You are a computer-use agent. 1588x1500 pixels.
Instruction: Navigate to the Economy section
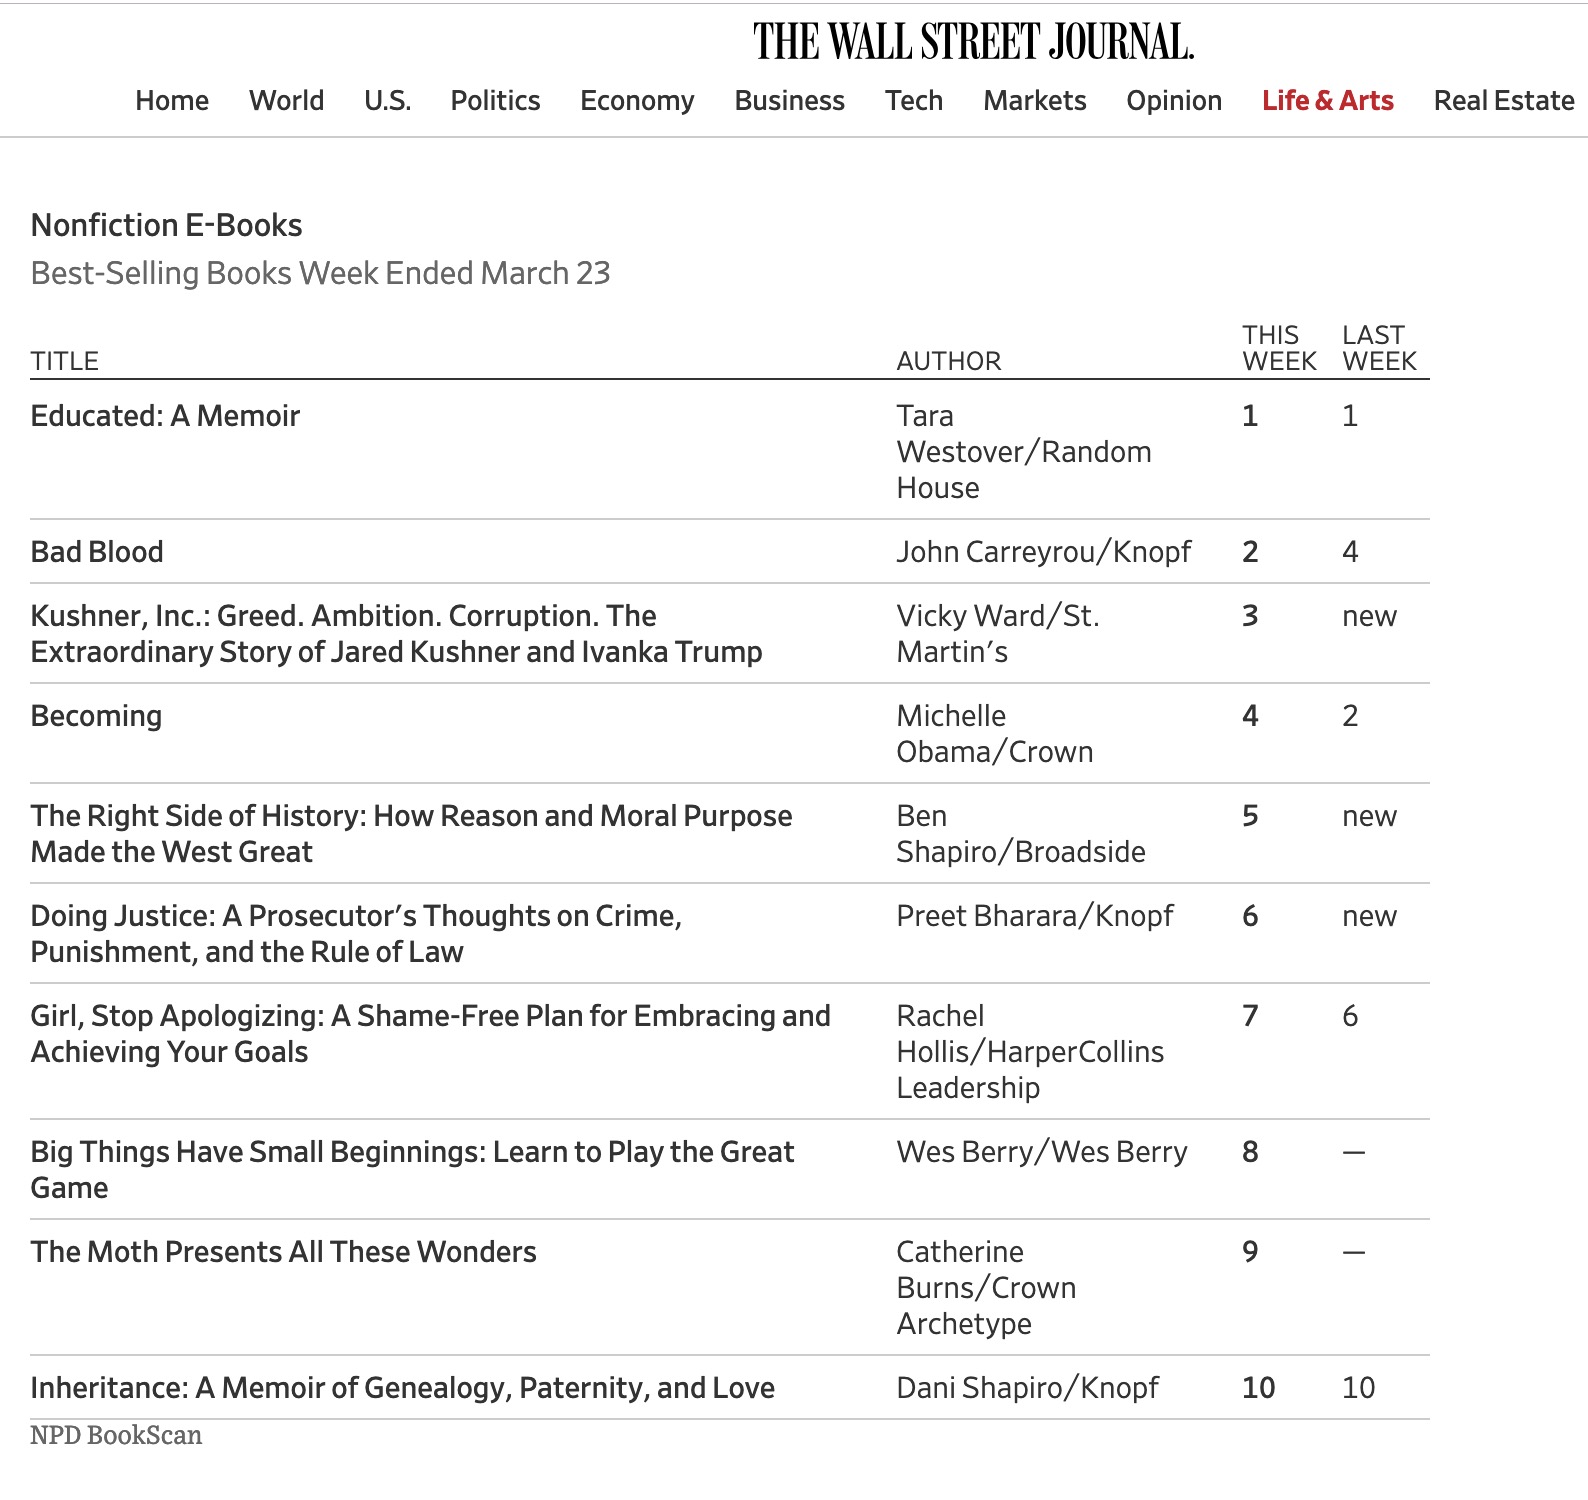pyautogui.click(x=637, y=101)
